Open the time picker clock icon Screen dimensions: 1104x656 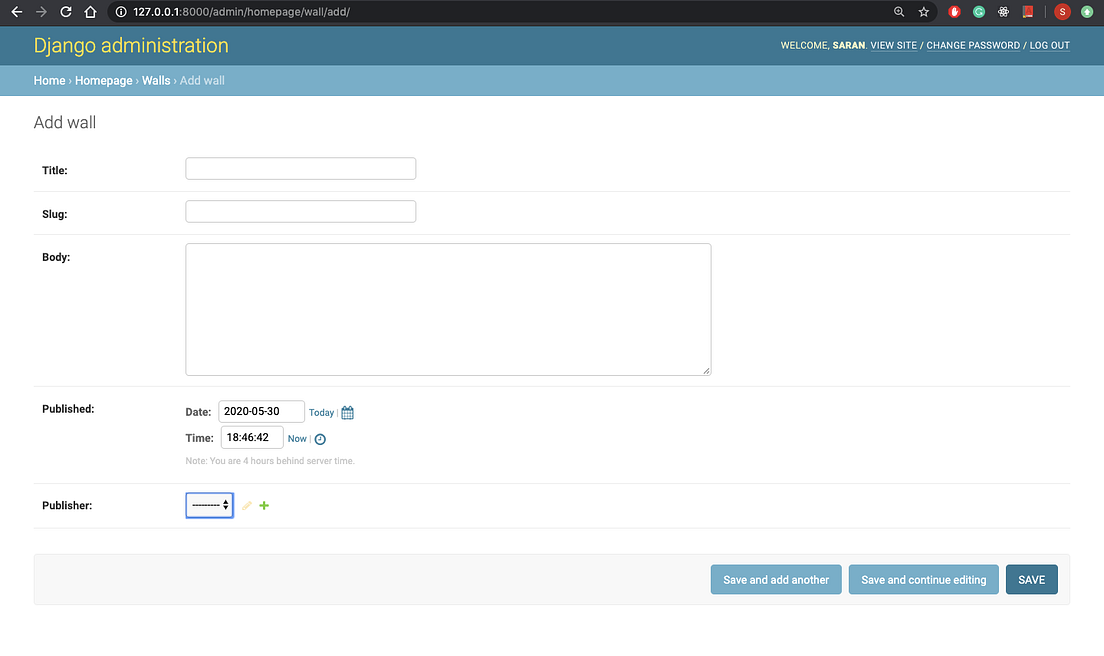pyautogui.click(x=320, y=438)
